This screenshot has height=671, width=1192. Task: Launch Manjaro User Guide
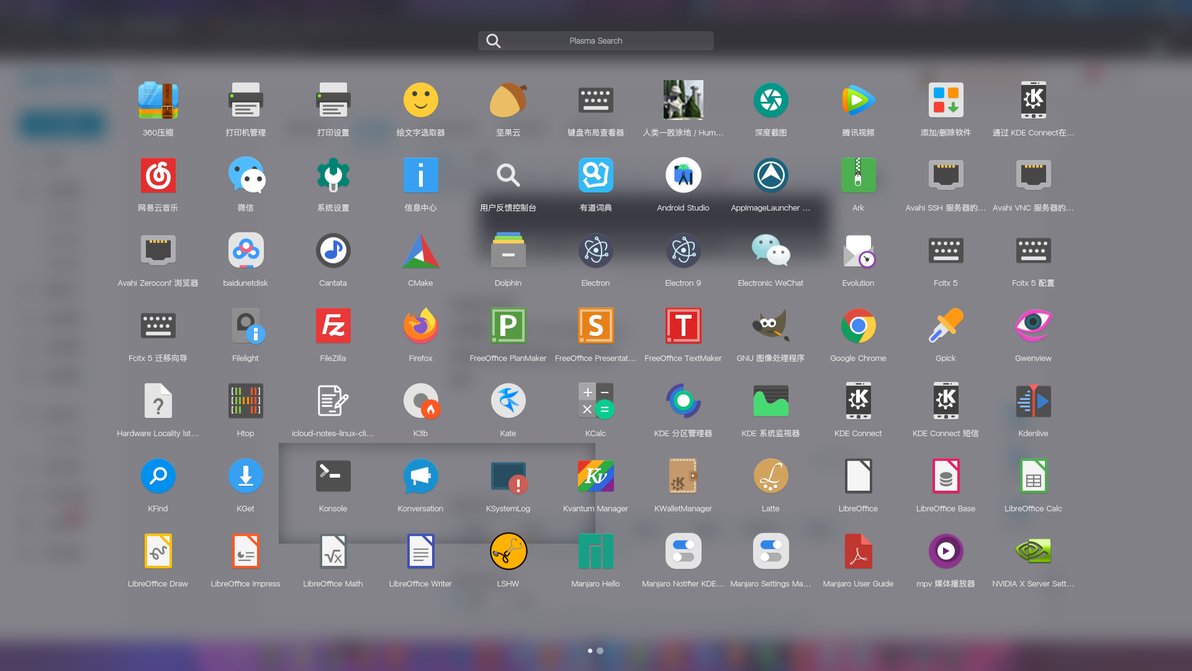[x=858, y=552]
